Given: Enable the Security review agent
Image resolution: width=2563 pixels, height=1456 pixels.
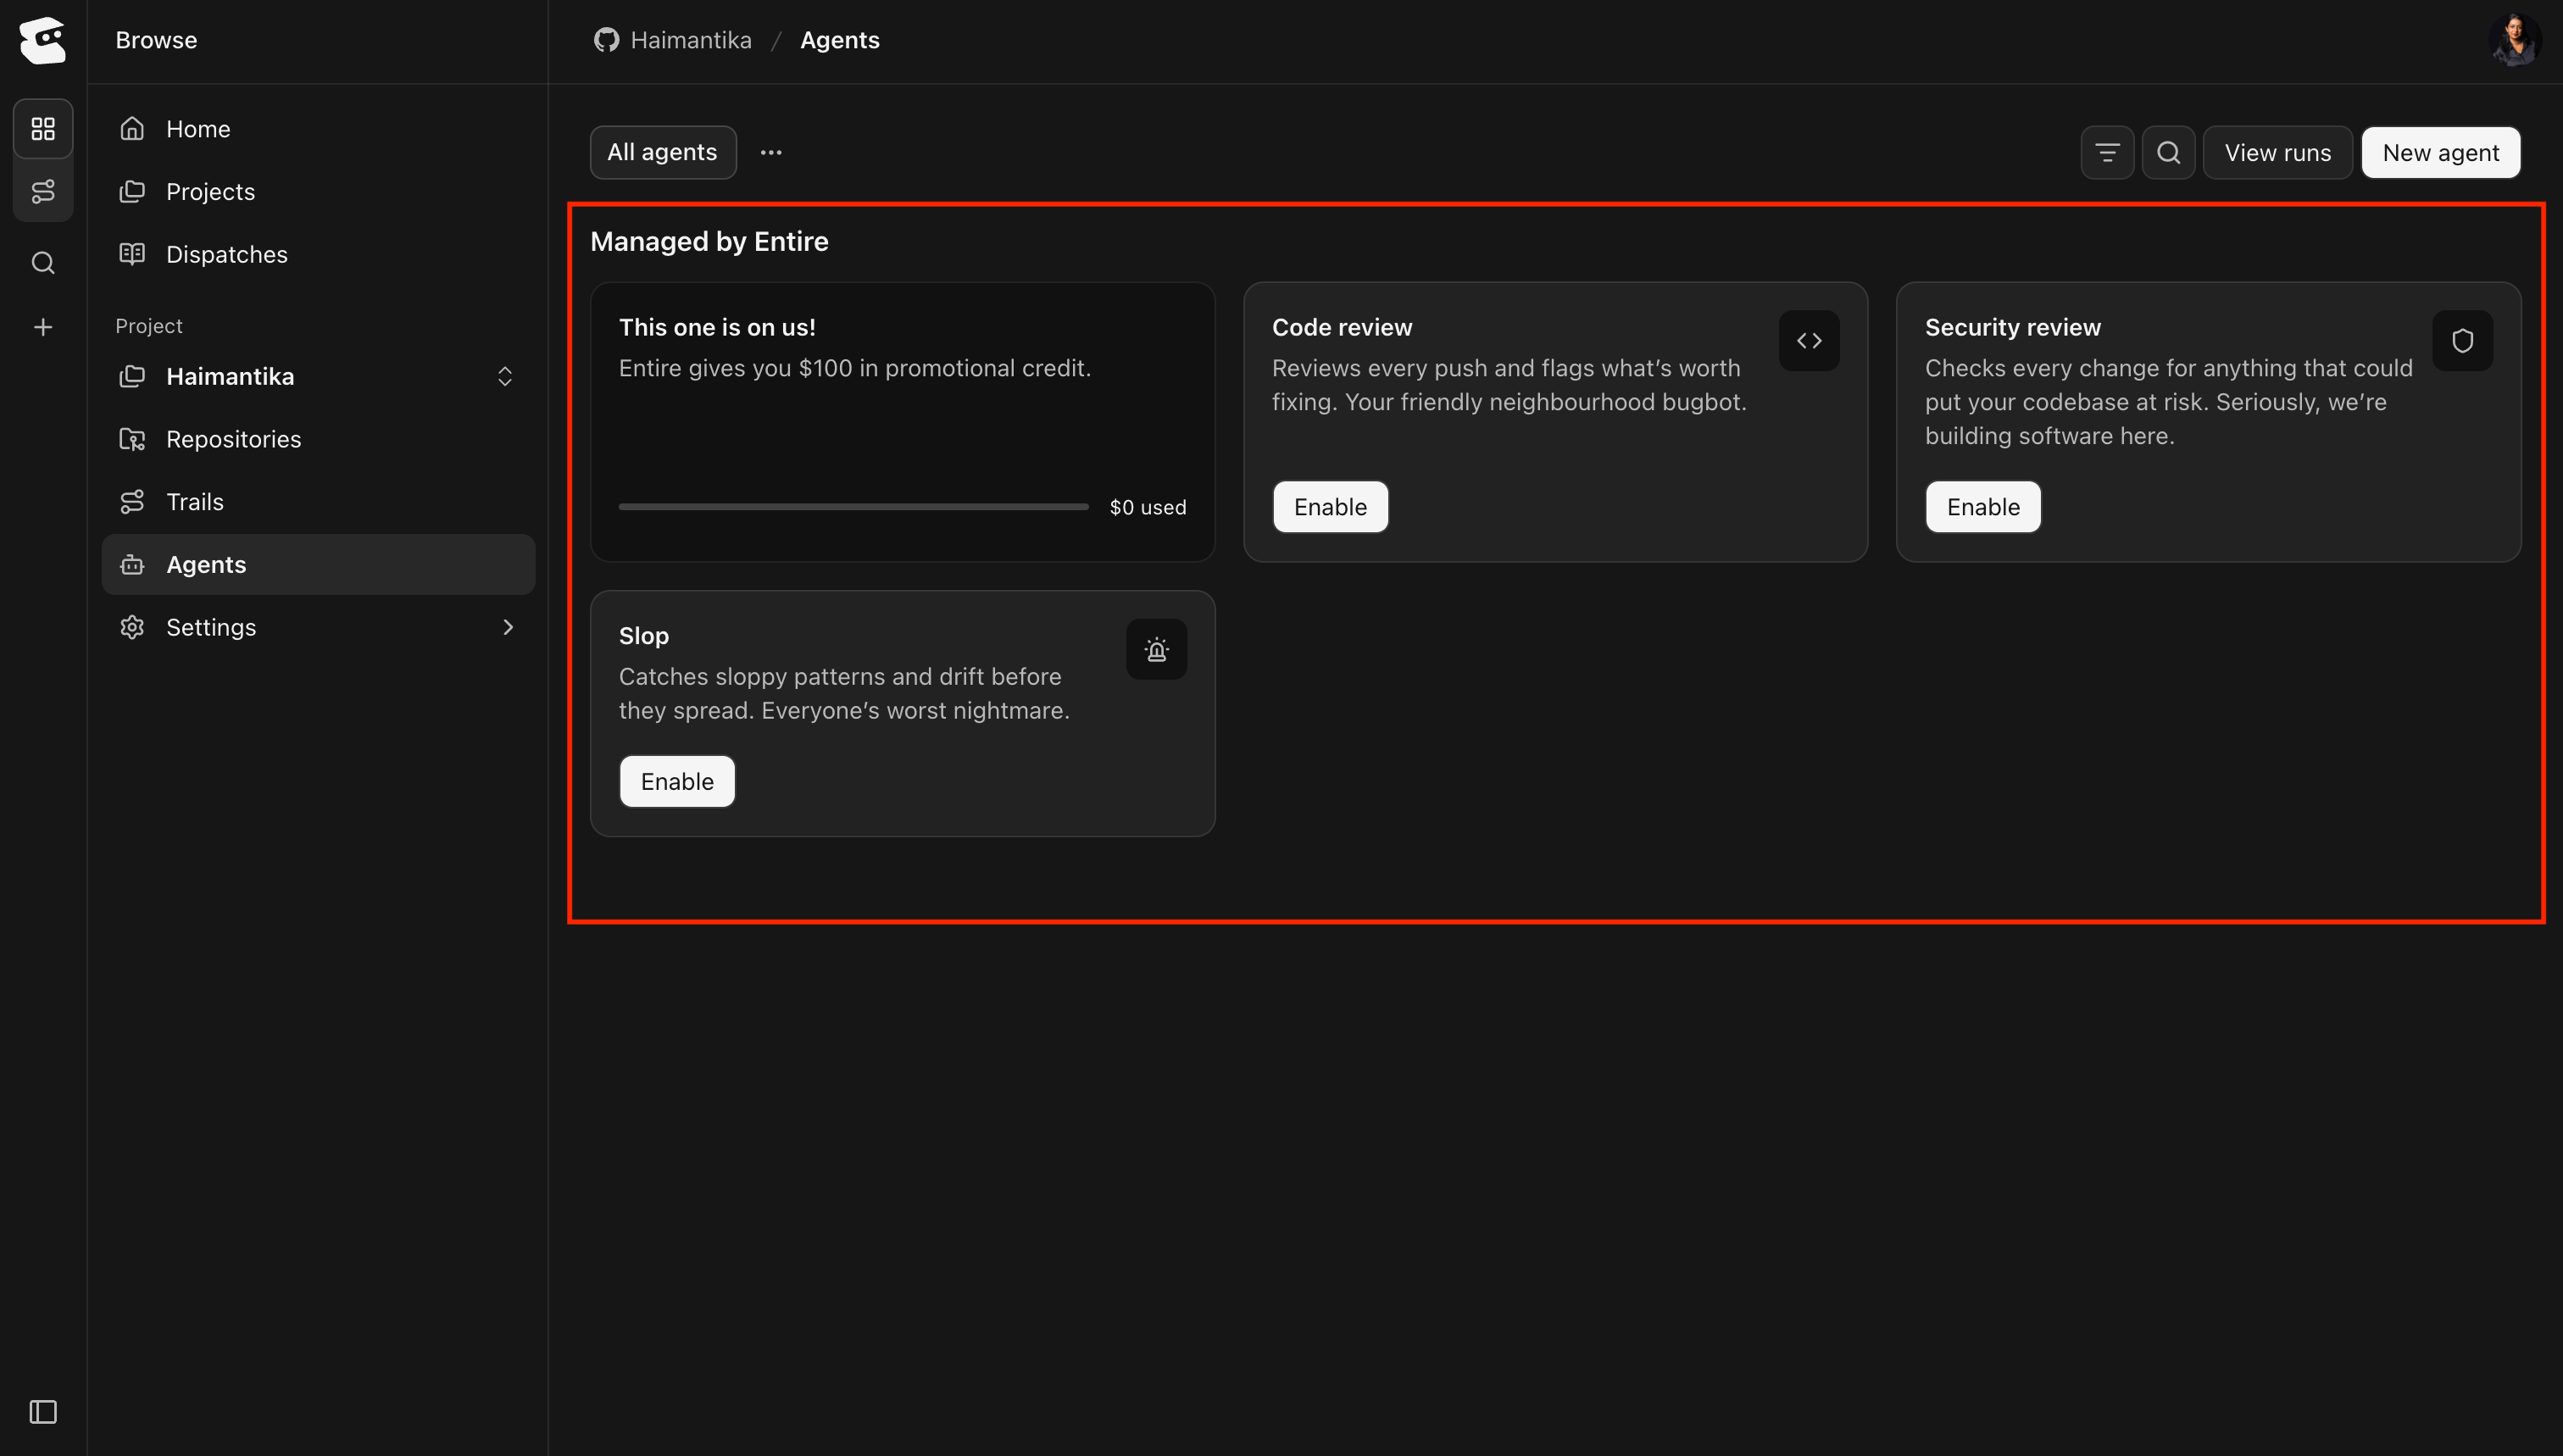Looking at the screenshot, I should [x=1983, y=507].
